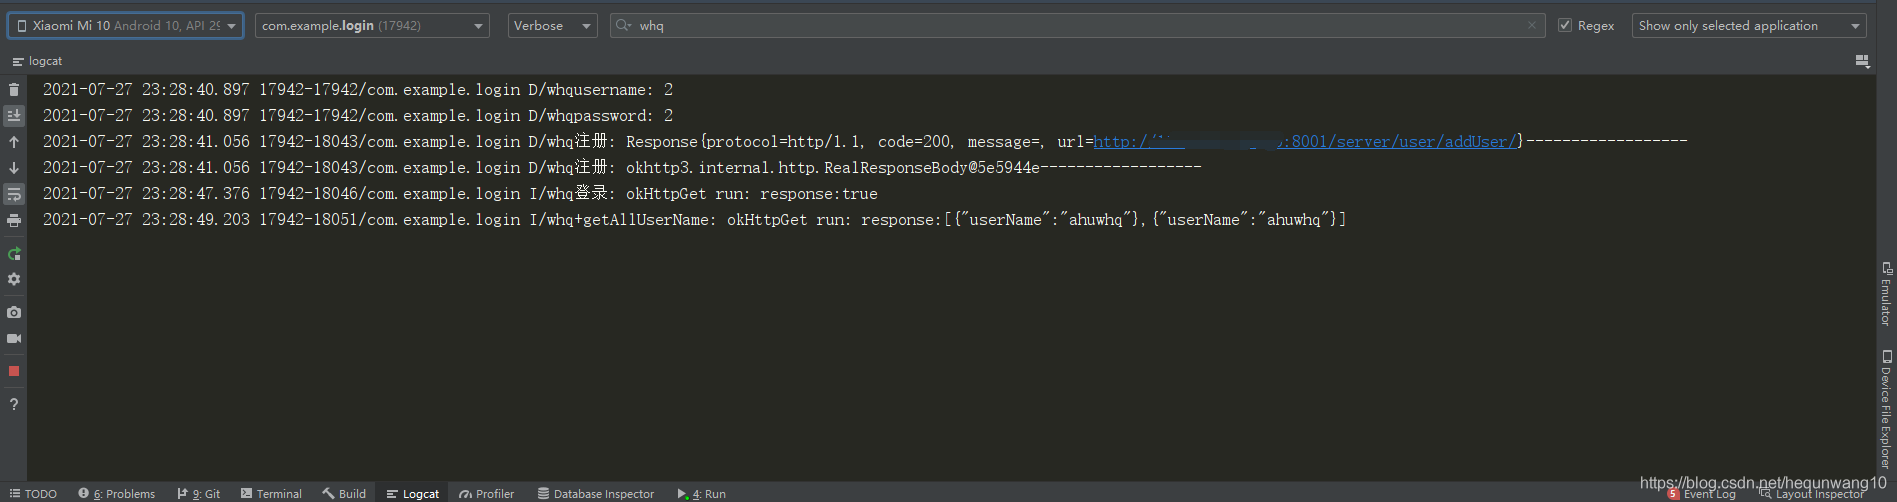This screenshot has width=1897, height=502.
Task: Start screen recording with the video icon
Action: pyautogui.click(x=14, y=338)
